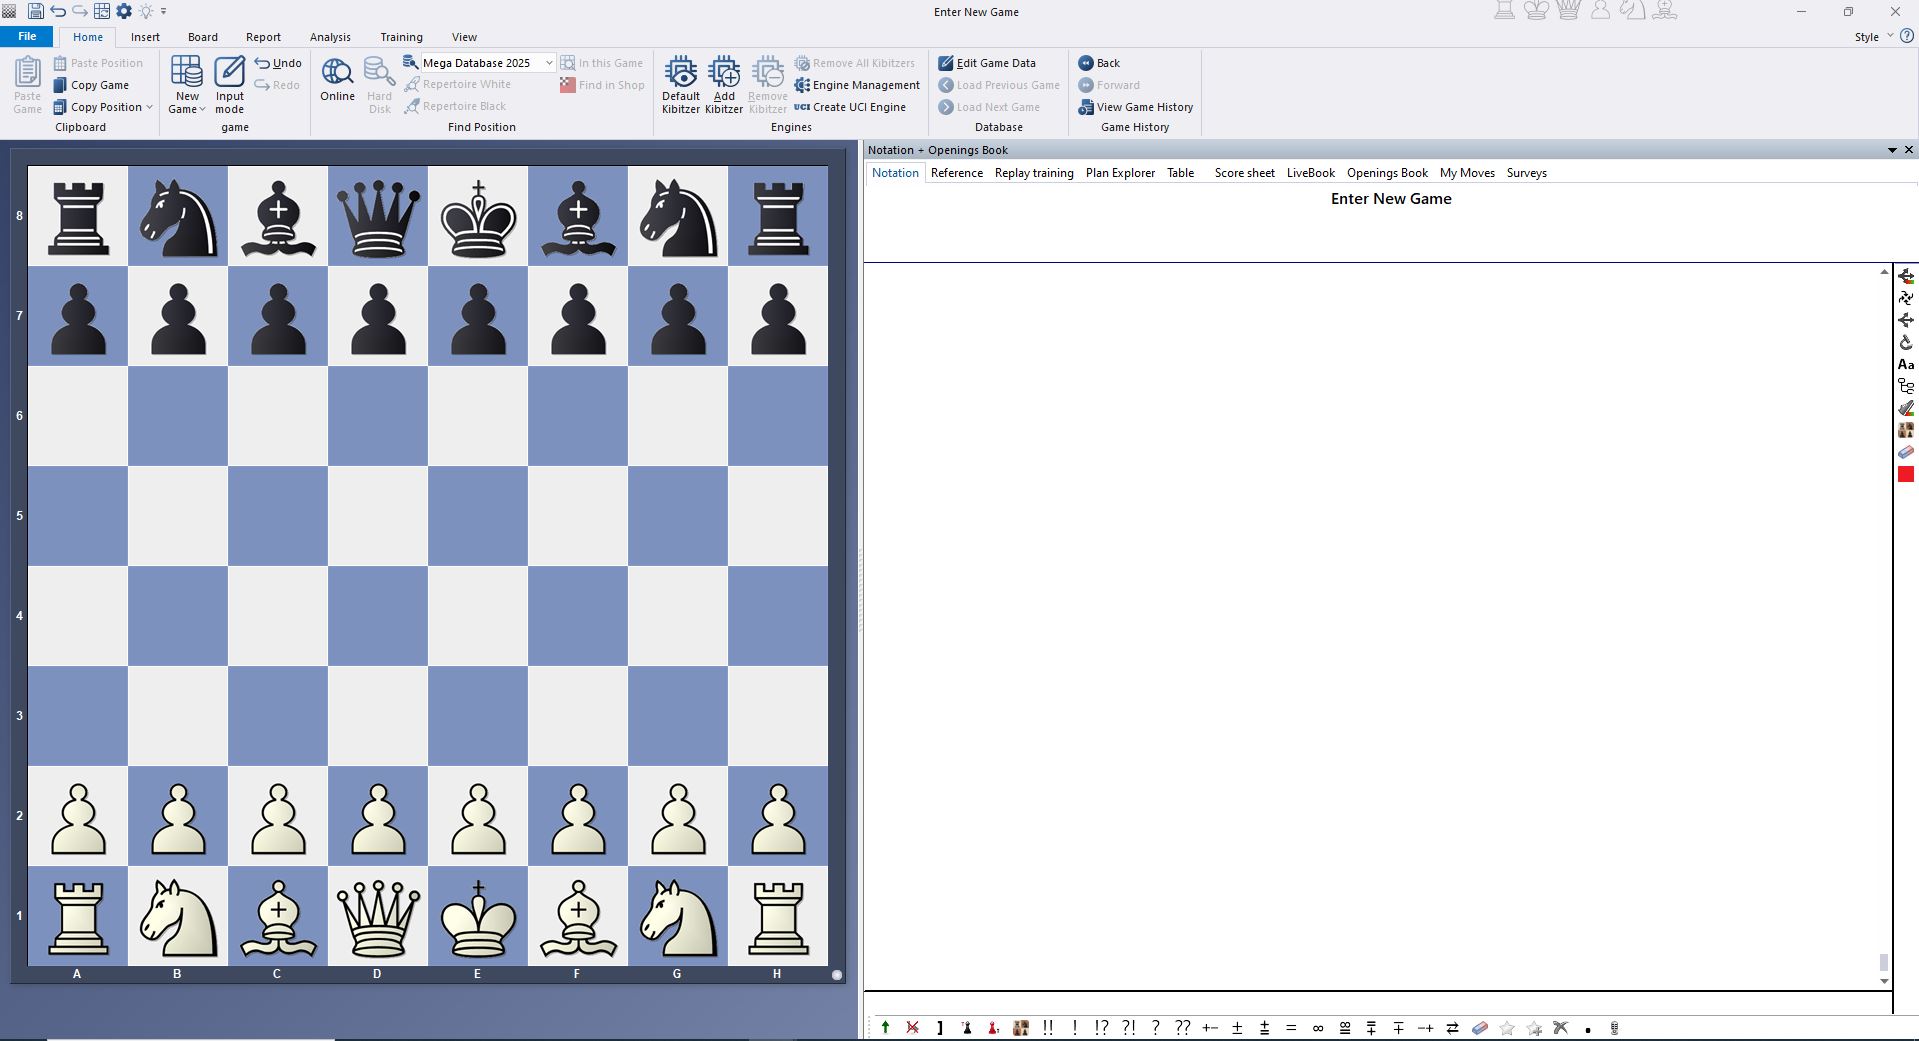Expand the New Game dropdown arrow
The width and height of the screenshot is (1919, 1041).
tap(202, 110)
